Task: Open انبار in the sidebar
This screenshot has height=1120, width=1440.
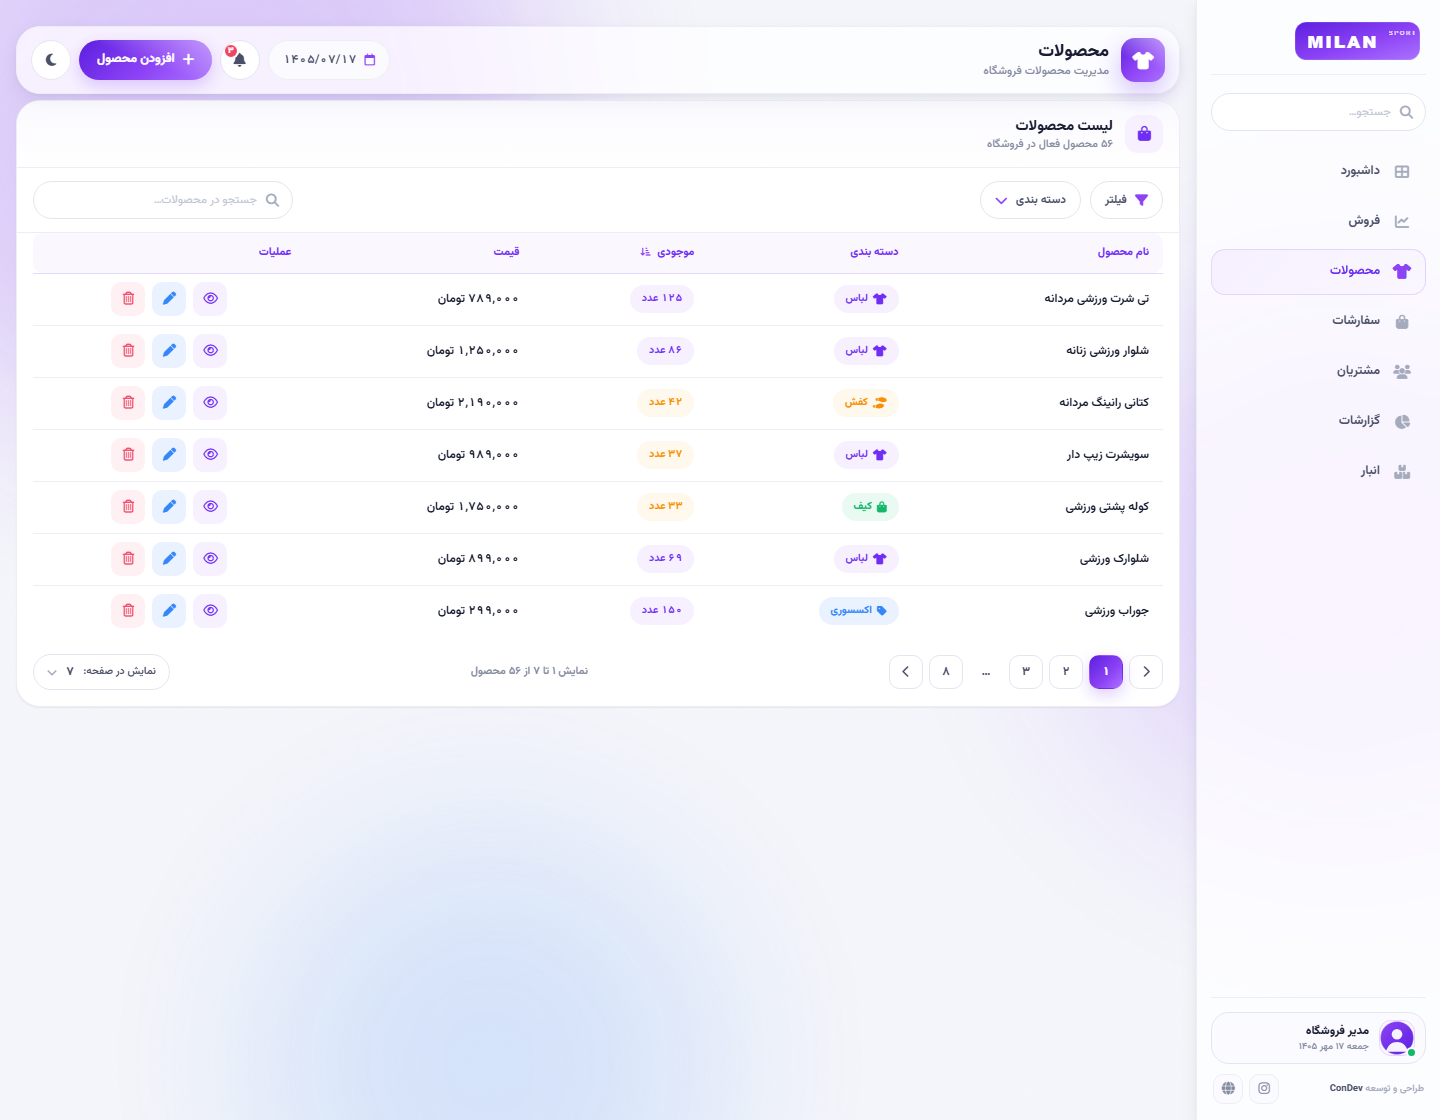Action: (1318, 471)
